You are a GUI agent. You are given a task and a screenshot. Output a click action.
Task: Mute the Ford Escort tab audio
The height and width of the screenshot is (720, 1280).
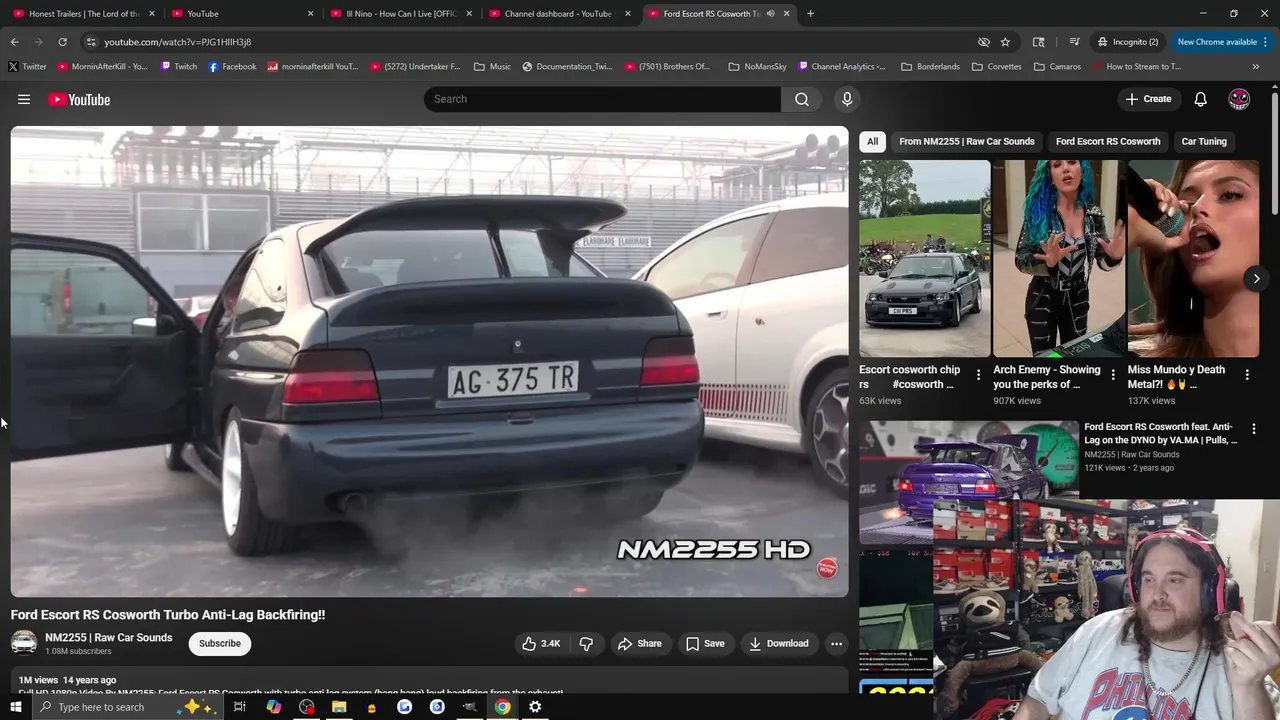(770, 14)
